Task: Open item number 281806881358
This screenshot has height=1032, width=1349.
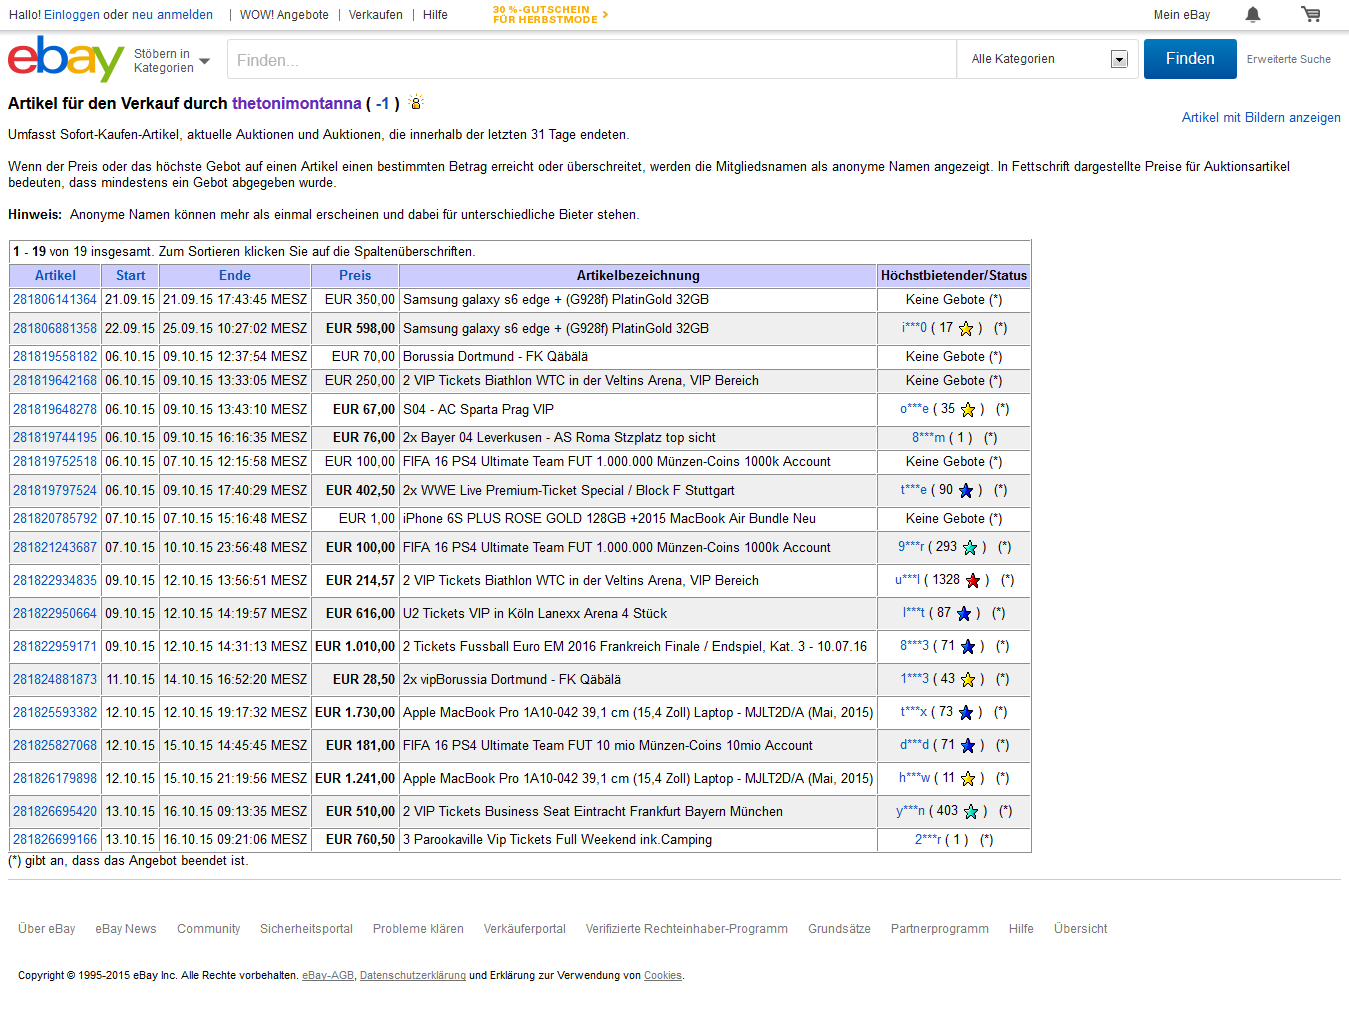Action: (x=55, y=329)
